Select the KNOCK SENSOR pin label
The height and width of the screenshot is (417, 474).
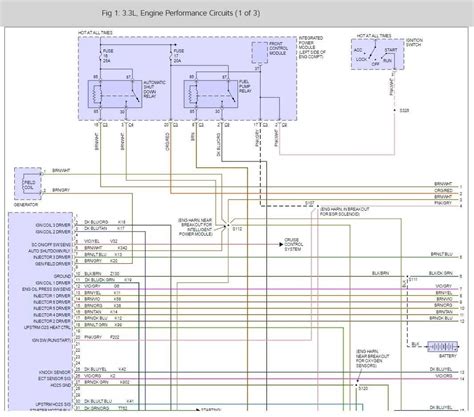[55, 372]
